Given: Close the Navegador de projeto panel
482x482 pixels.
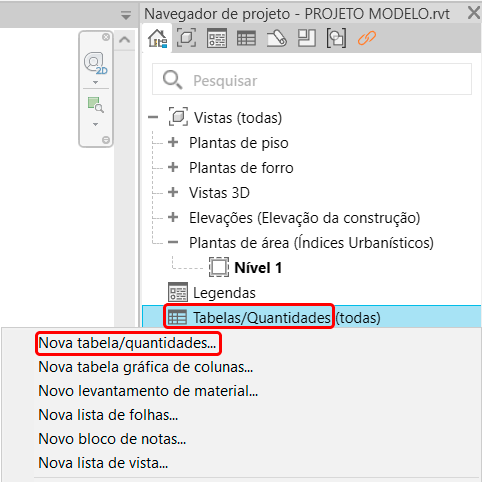Looking at the screenshot, I should (x=474, y=13).
